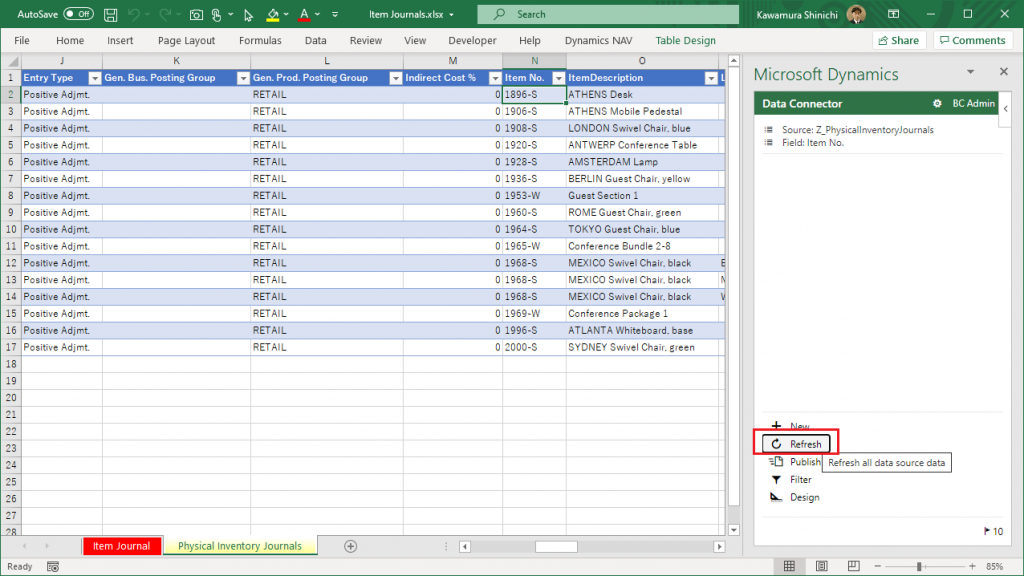Apply the red font color A
1024x576 pixels.
point(304,14)
